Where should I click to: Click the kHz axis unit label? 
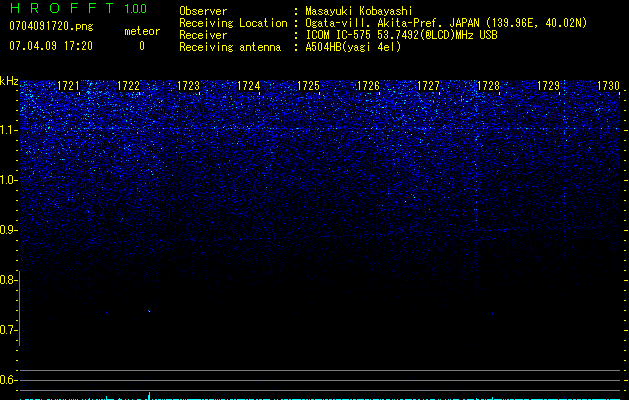pos(9,81)
